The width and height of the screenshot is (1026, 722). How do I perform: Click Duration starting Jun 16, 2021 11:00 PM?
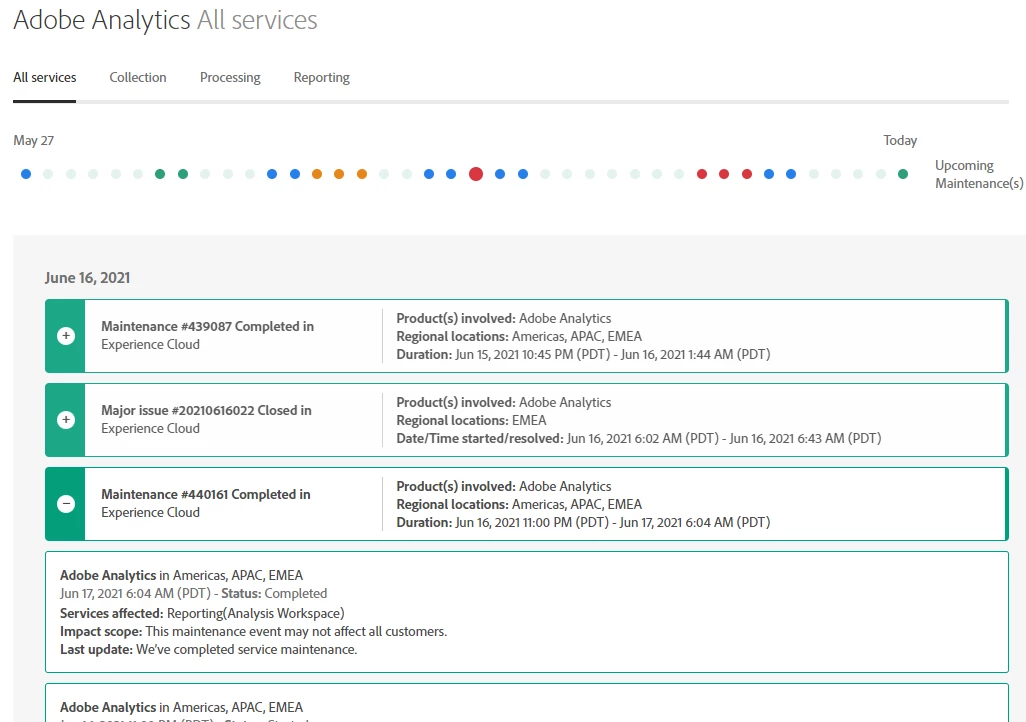(x=583, y=522)
